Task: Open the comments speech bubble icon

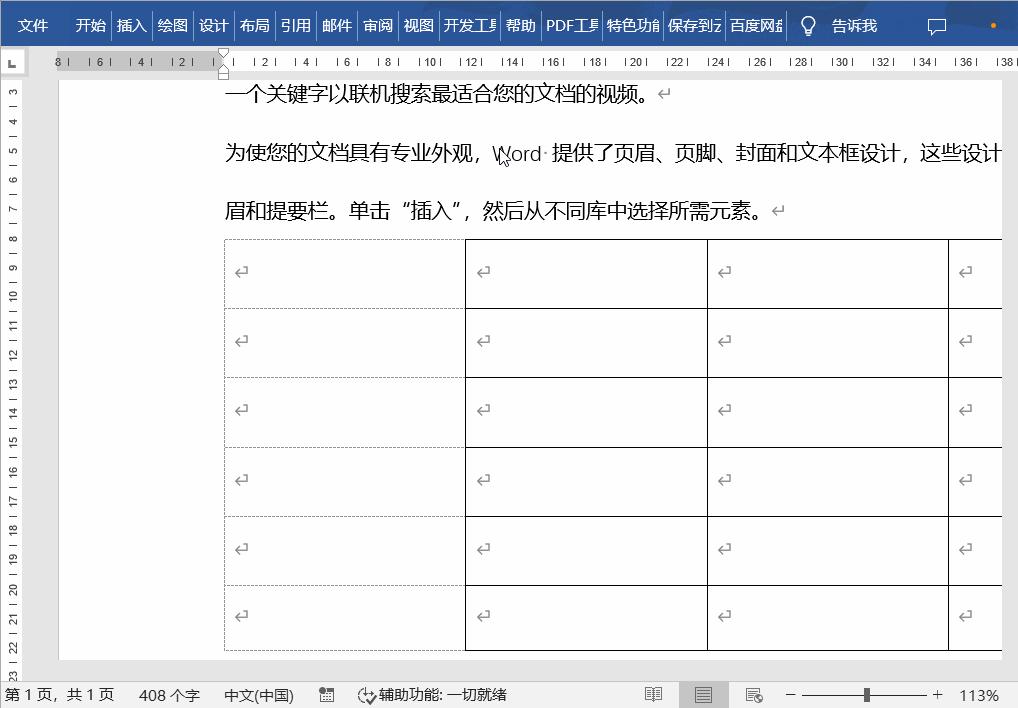Action: click(936, 26)
